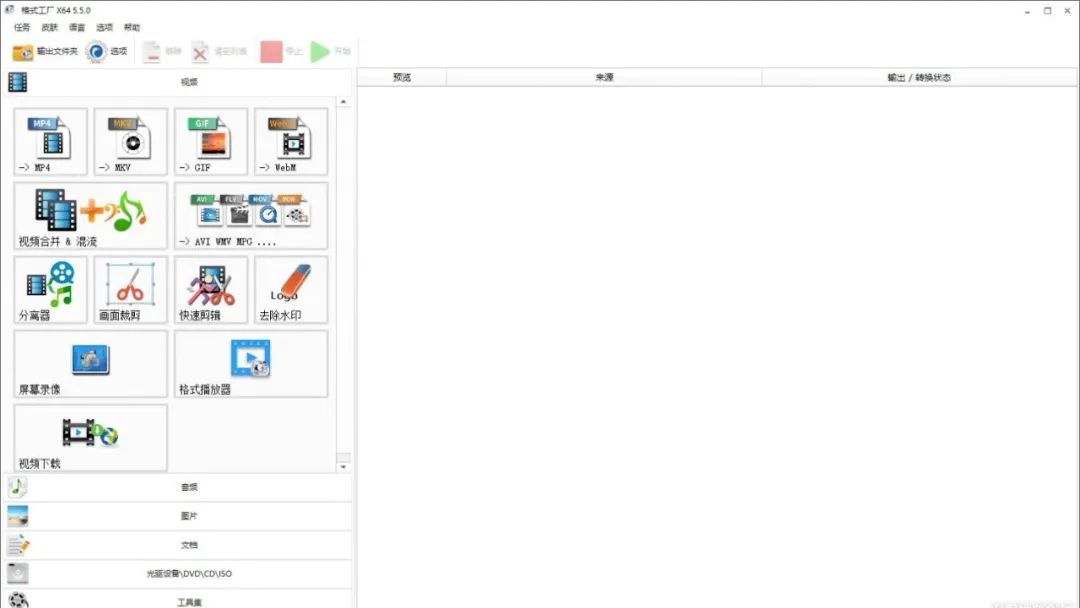Click the video panel scrollbar down arrow
Viewport: 1080px width, 608px height.
pyautogui.click(x=343, y=467)
